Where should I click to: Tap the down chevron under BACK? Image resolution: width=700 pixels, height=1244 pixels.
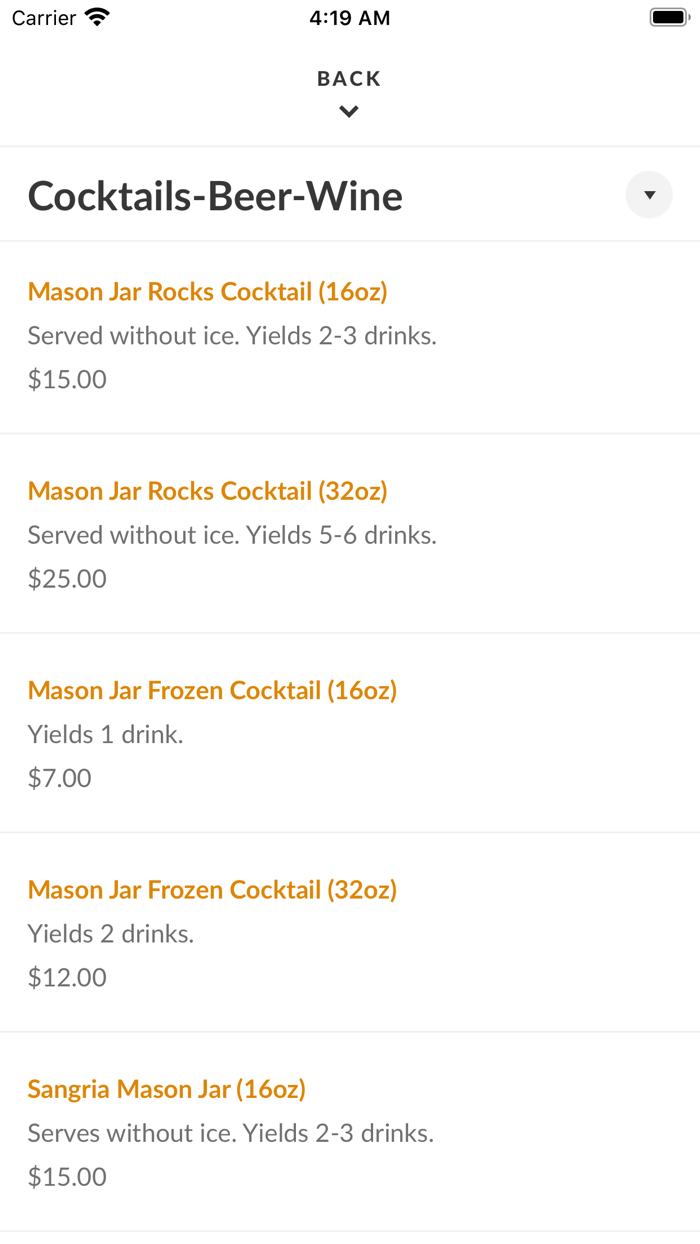coord(349,112)
